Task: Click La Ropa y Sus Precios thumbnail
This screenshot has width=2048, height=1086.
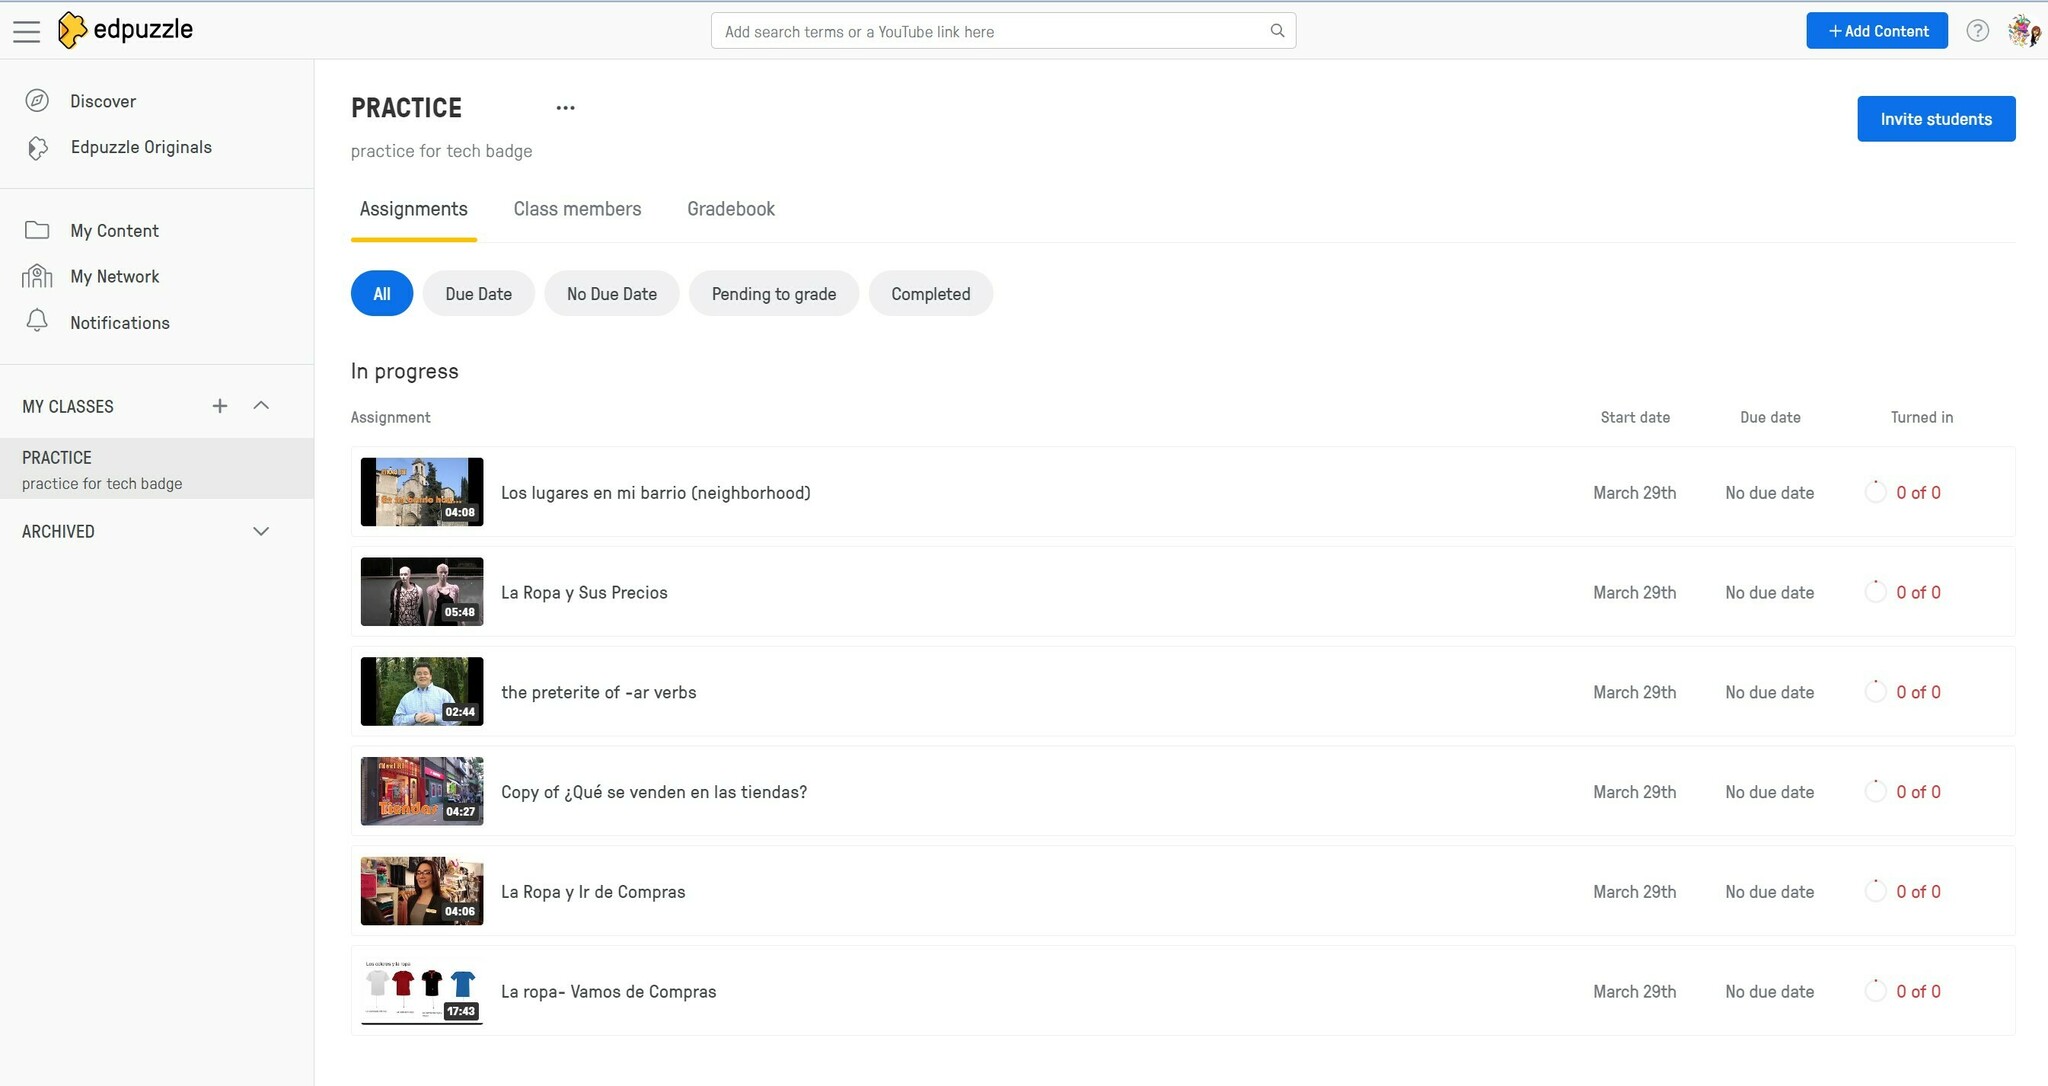Action: [x=422, y=592]
